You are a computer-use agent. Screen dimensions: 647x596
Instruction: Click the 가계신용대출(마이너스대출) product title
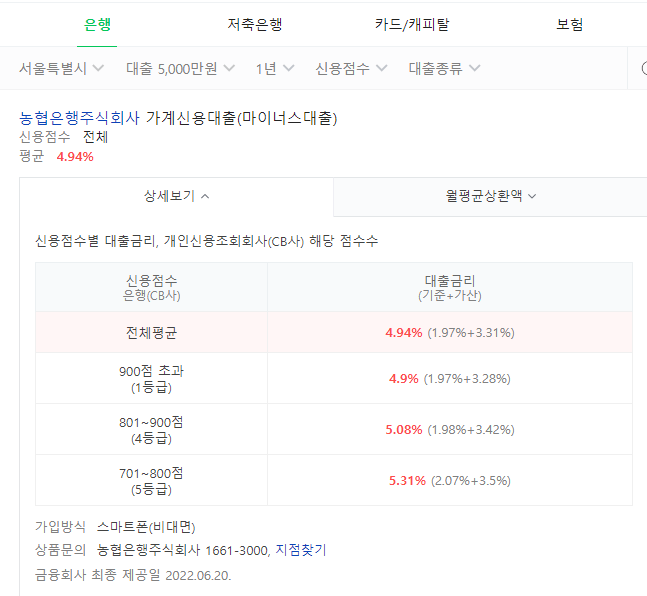241,118
